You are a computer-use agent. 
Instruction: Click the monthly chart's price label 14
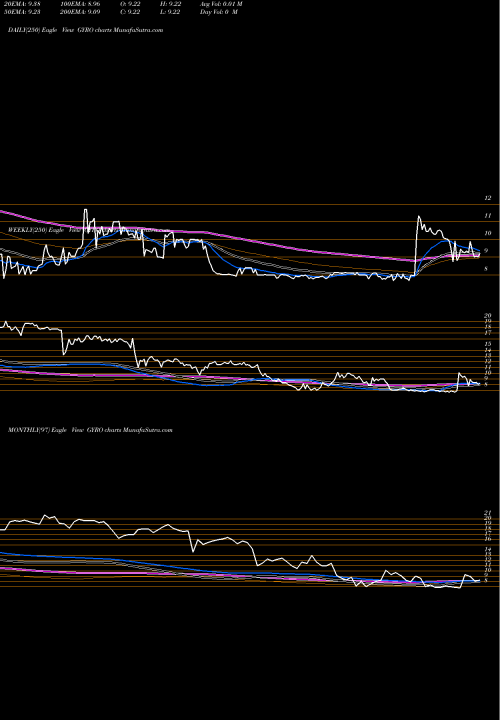click(x=488, y=550)
